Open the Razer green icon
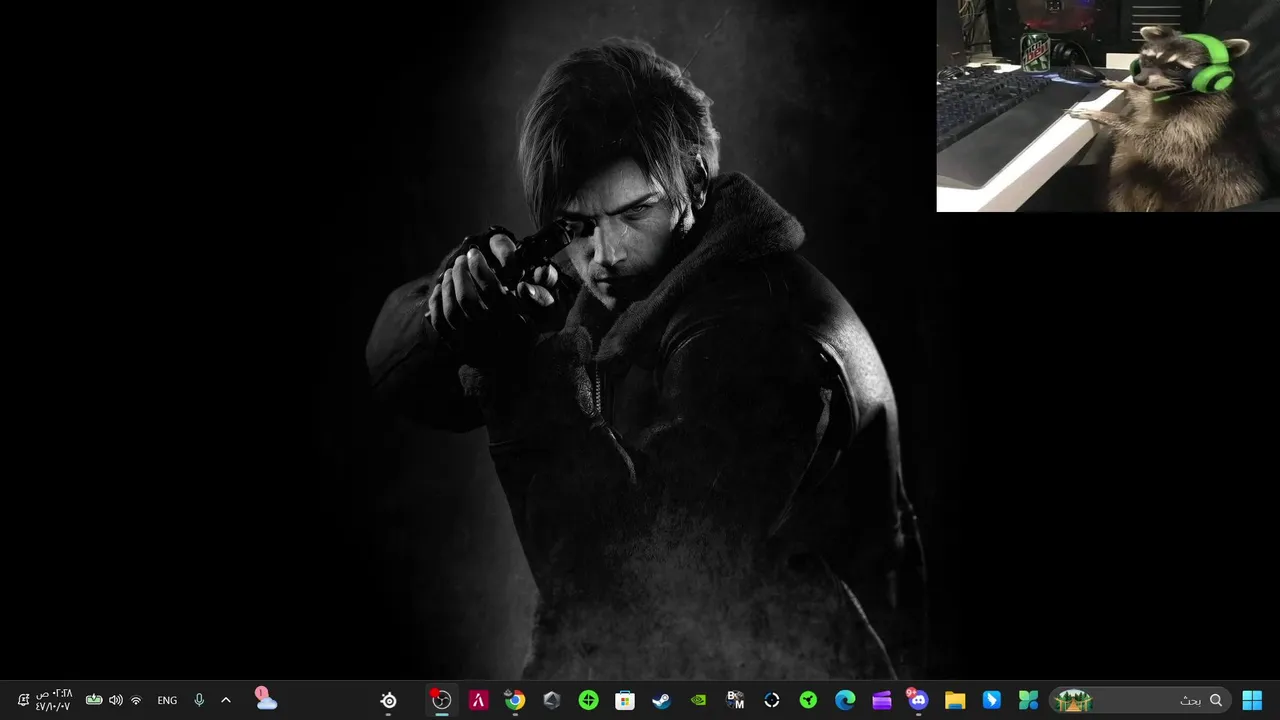The width and height of the screenshot is (1280, 720). point(808,700)
